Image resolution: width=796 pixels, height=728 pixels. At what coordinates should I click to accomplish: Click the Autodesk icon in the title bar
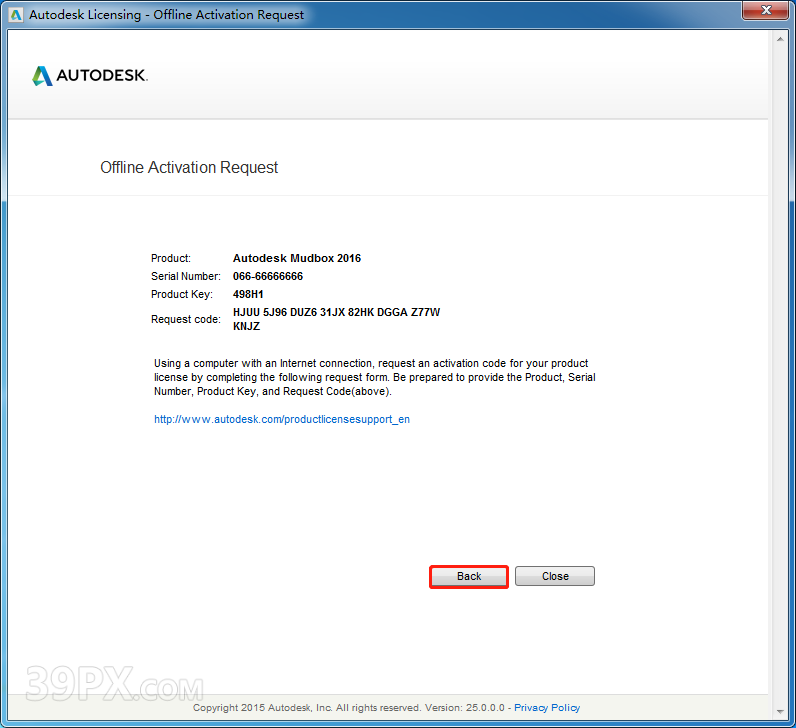15,15
